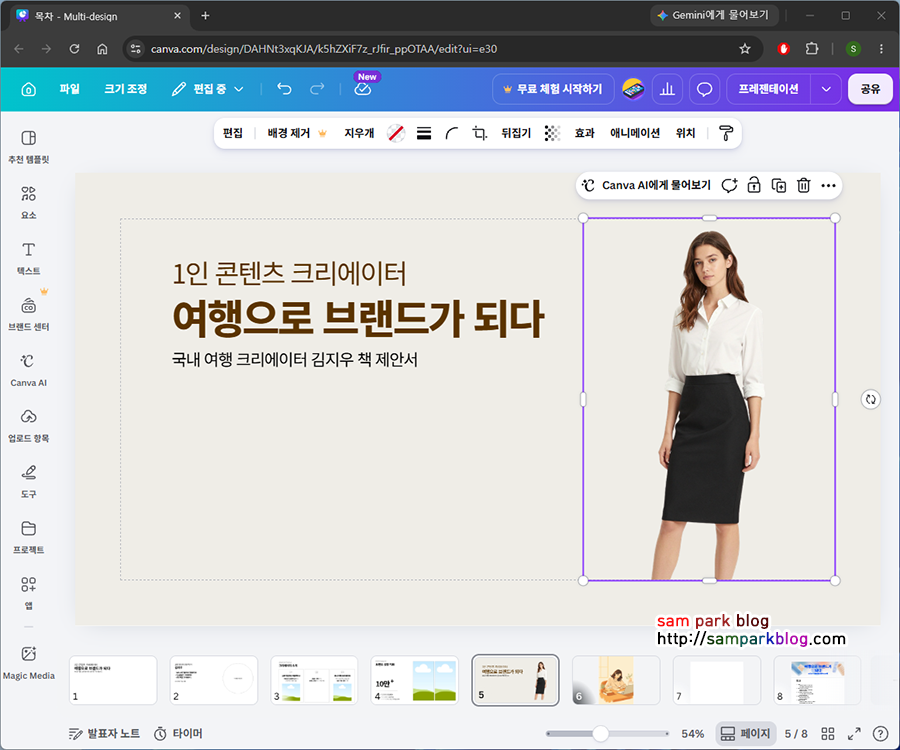Select page 2 thumbnail
The width and height of the screenshot is (900, 750).
pos(214,680)
